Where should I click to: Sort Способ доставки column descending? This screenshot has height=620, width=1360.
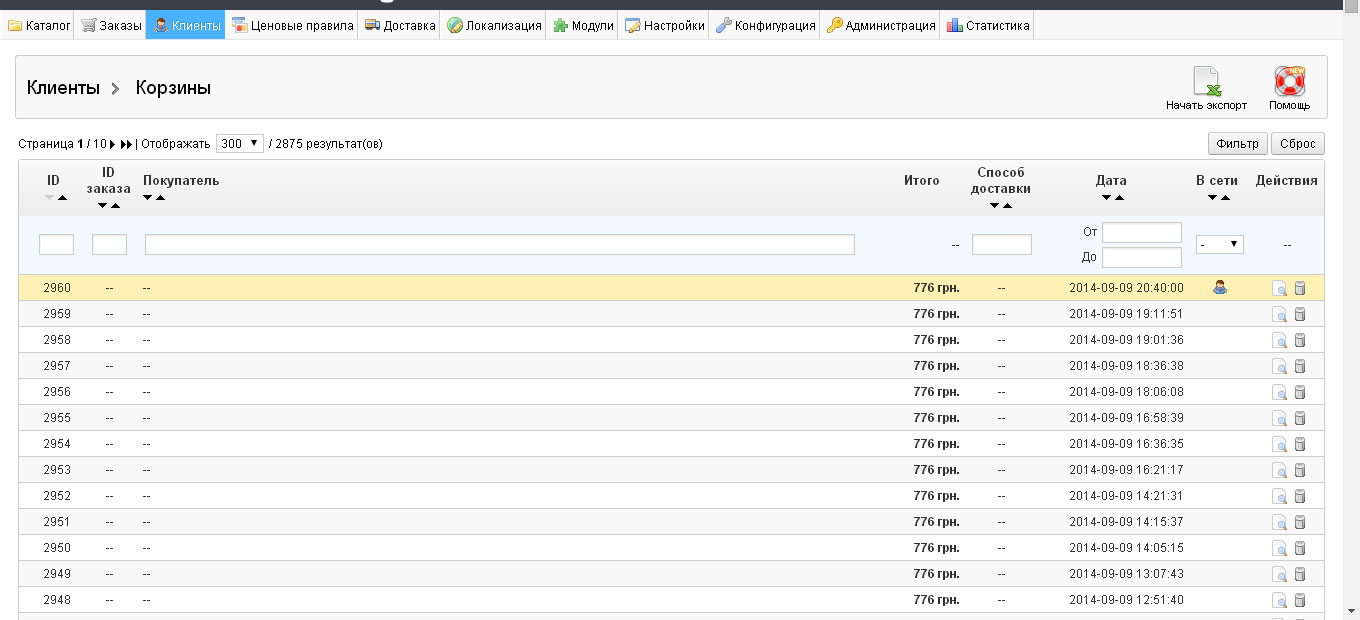pyautogui.click(x=994, y=206)
